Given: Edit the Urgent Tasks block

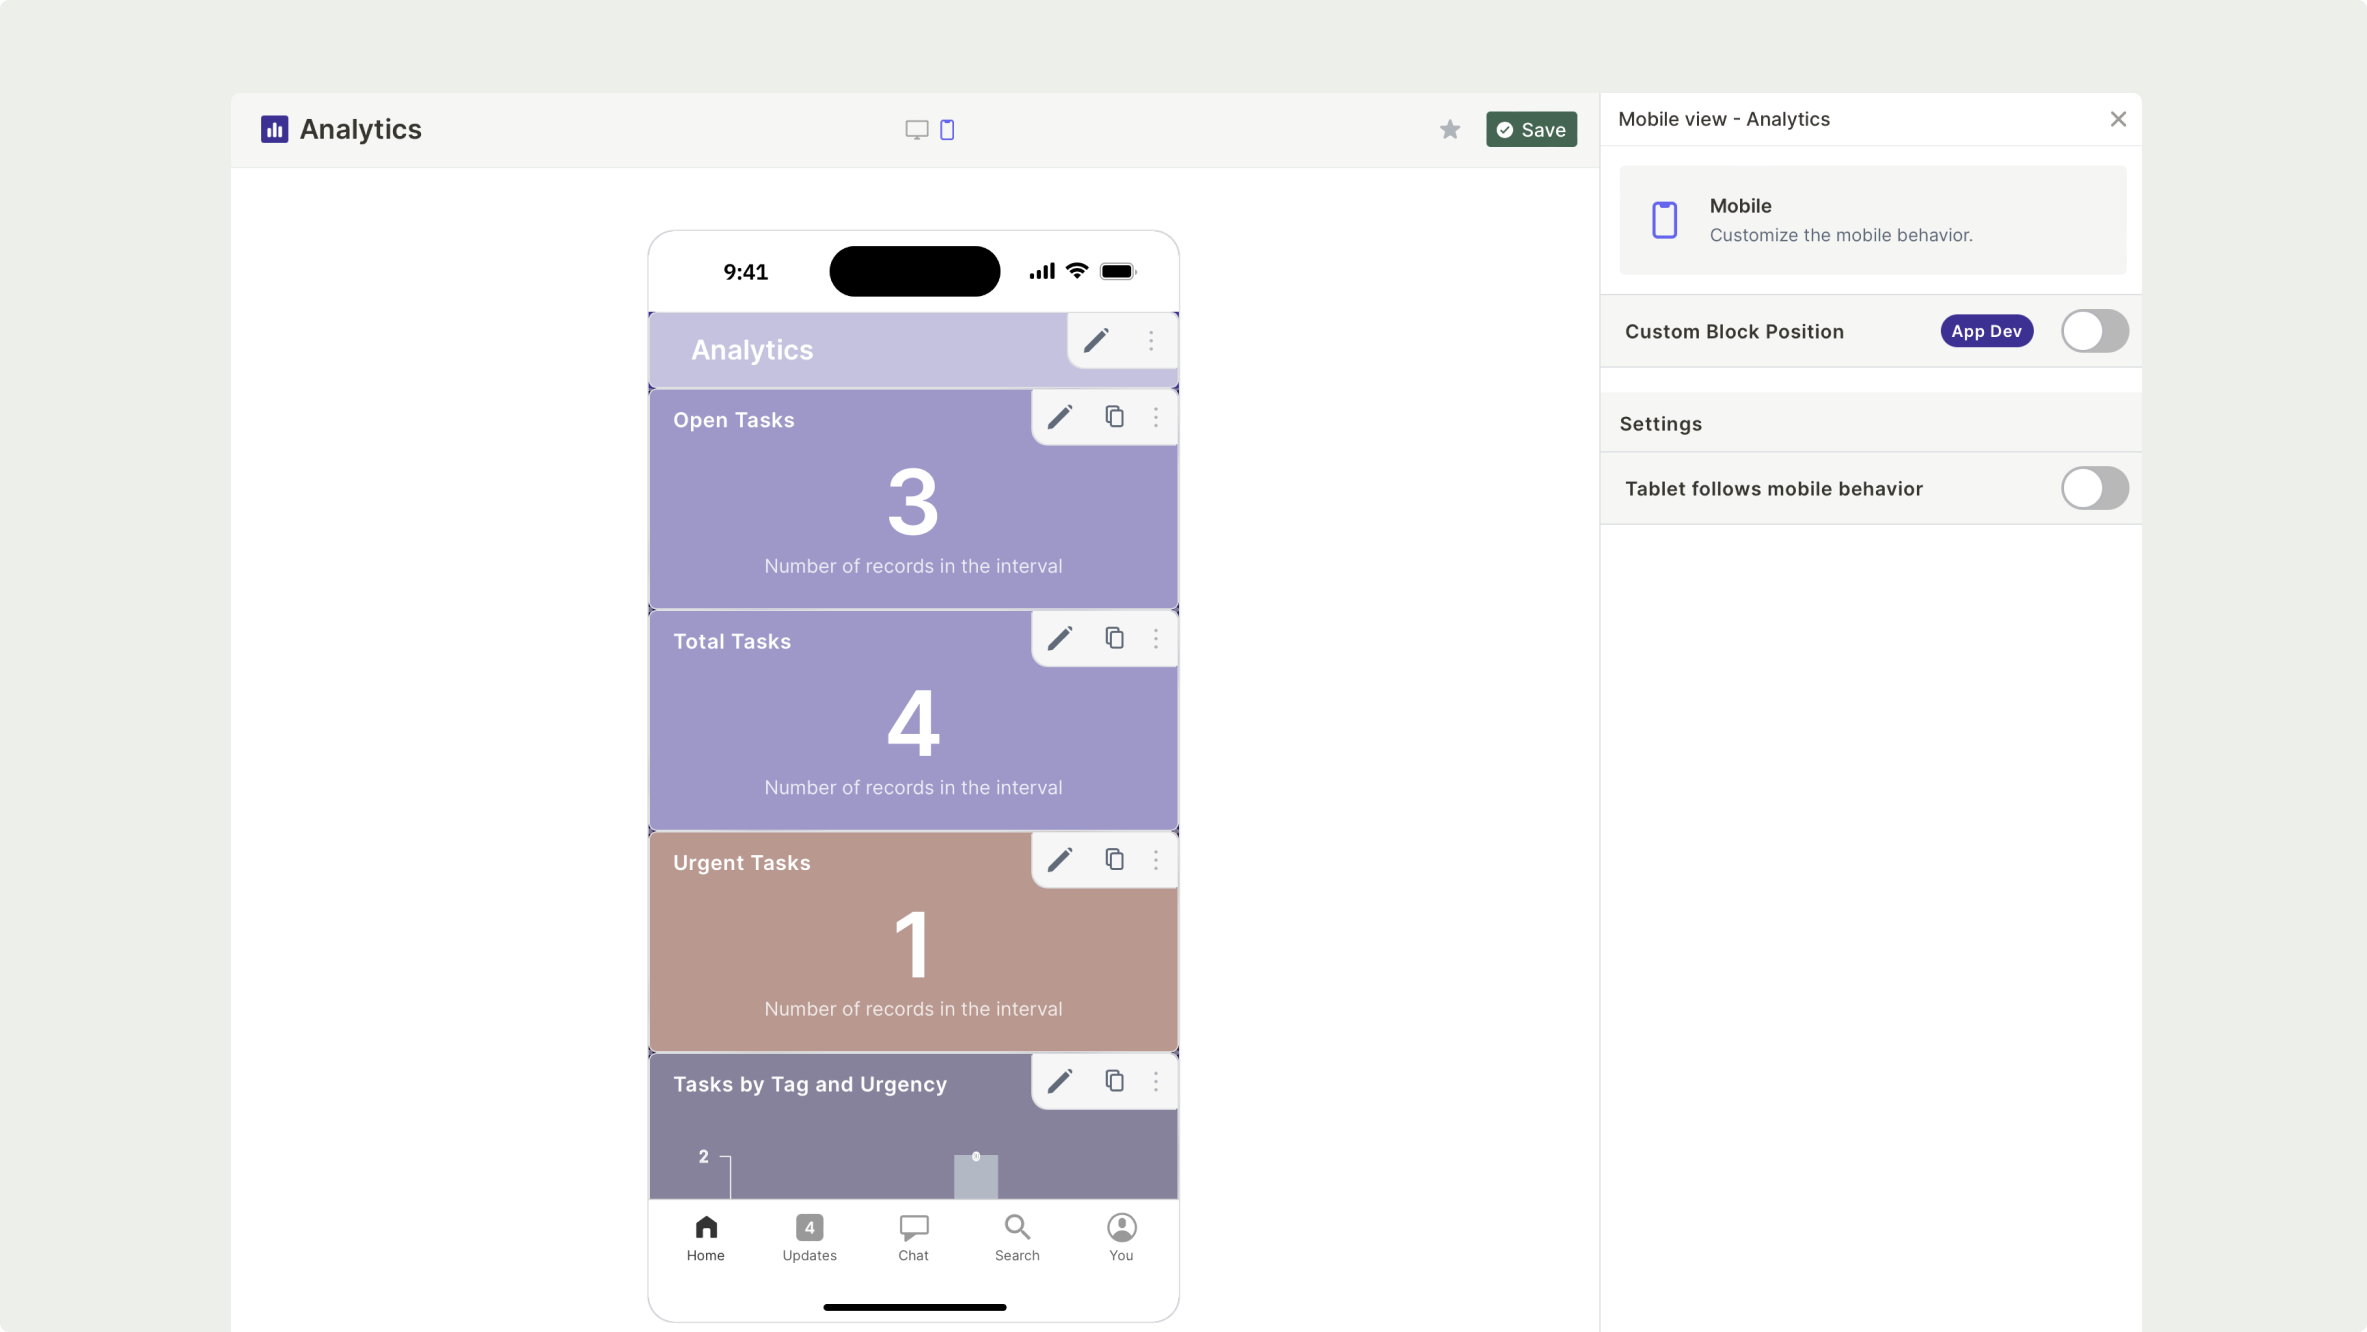Looking at the screenshot, I should (x=1060, y=860).
